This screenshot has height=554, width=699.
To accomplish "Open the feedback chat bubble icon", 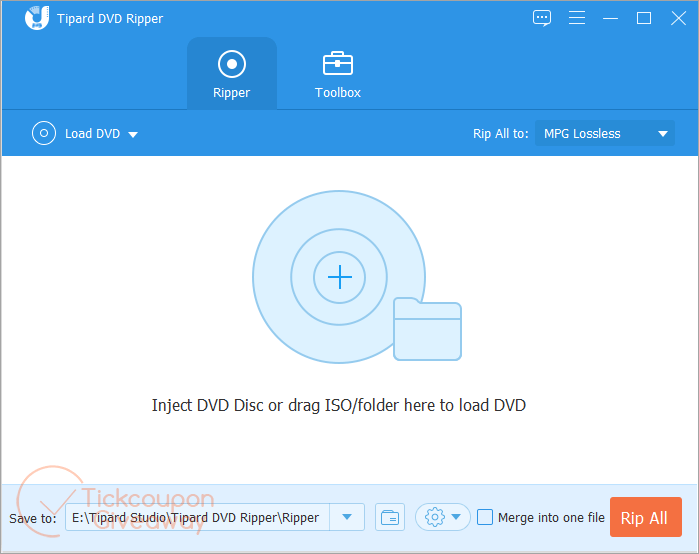I will [542, 18].
